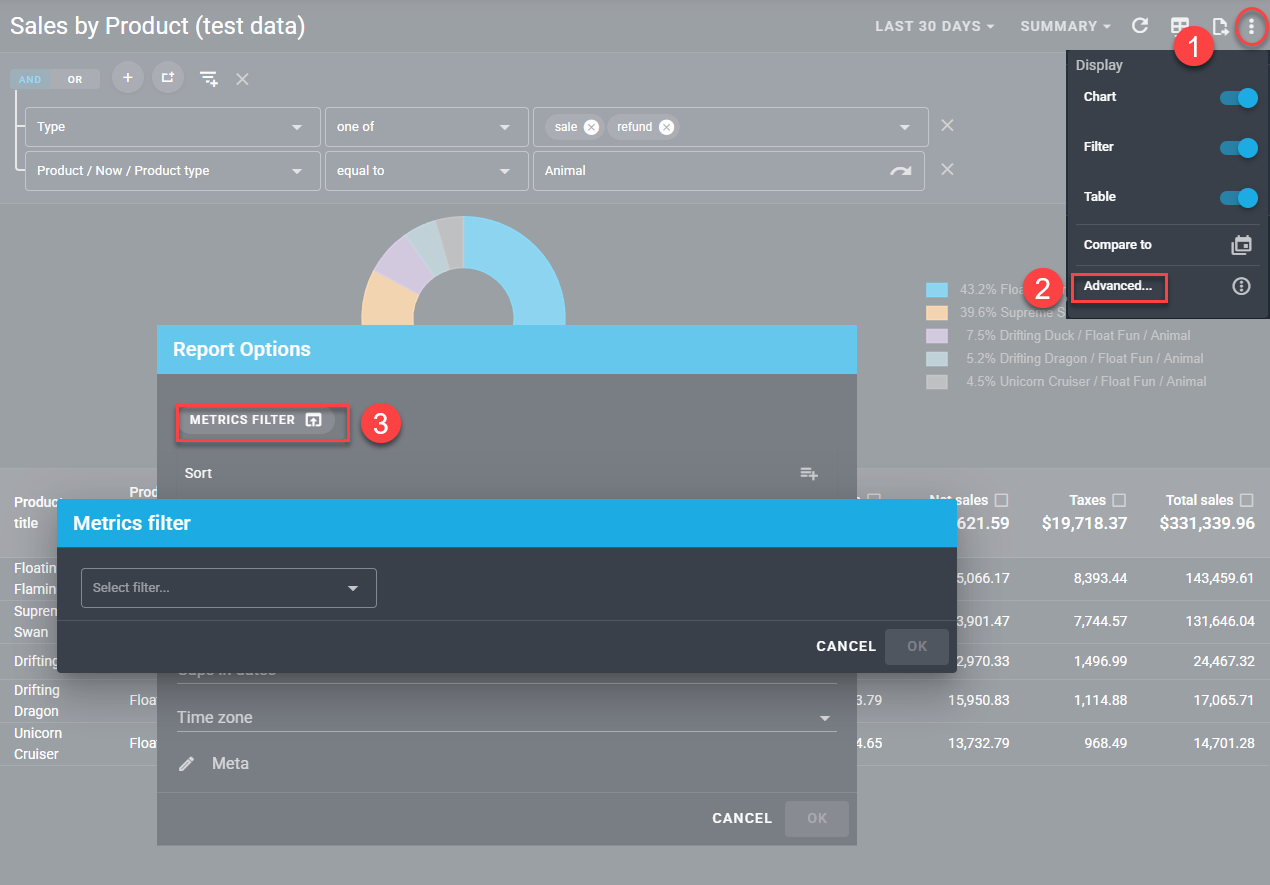Expand the Last 30 Days date range
The height and width of the screenshot is (885, 1270).
point(934,26)
